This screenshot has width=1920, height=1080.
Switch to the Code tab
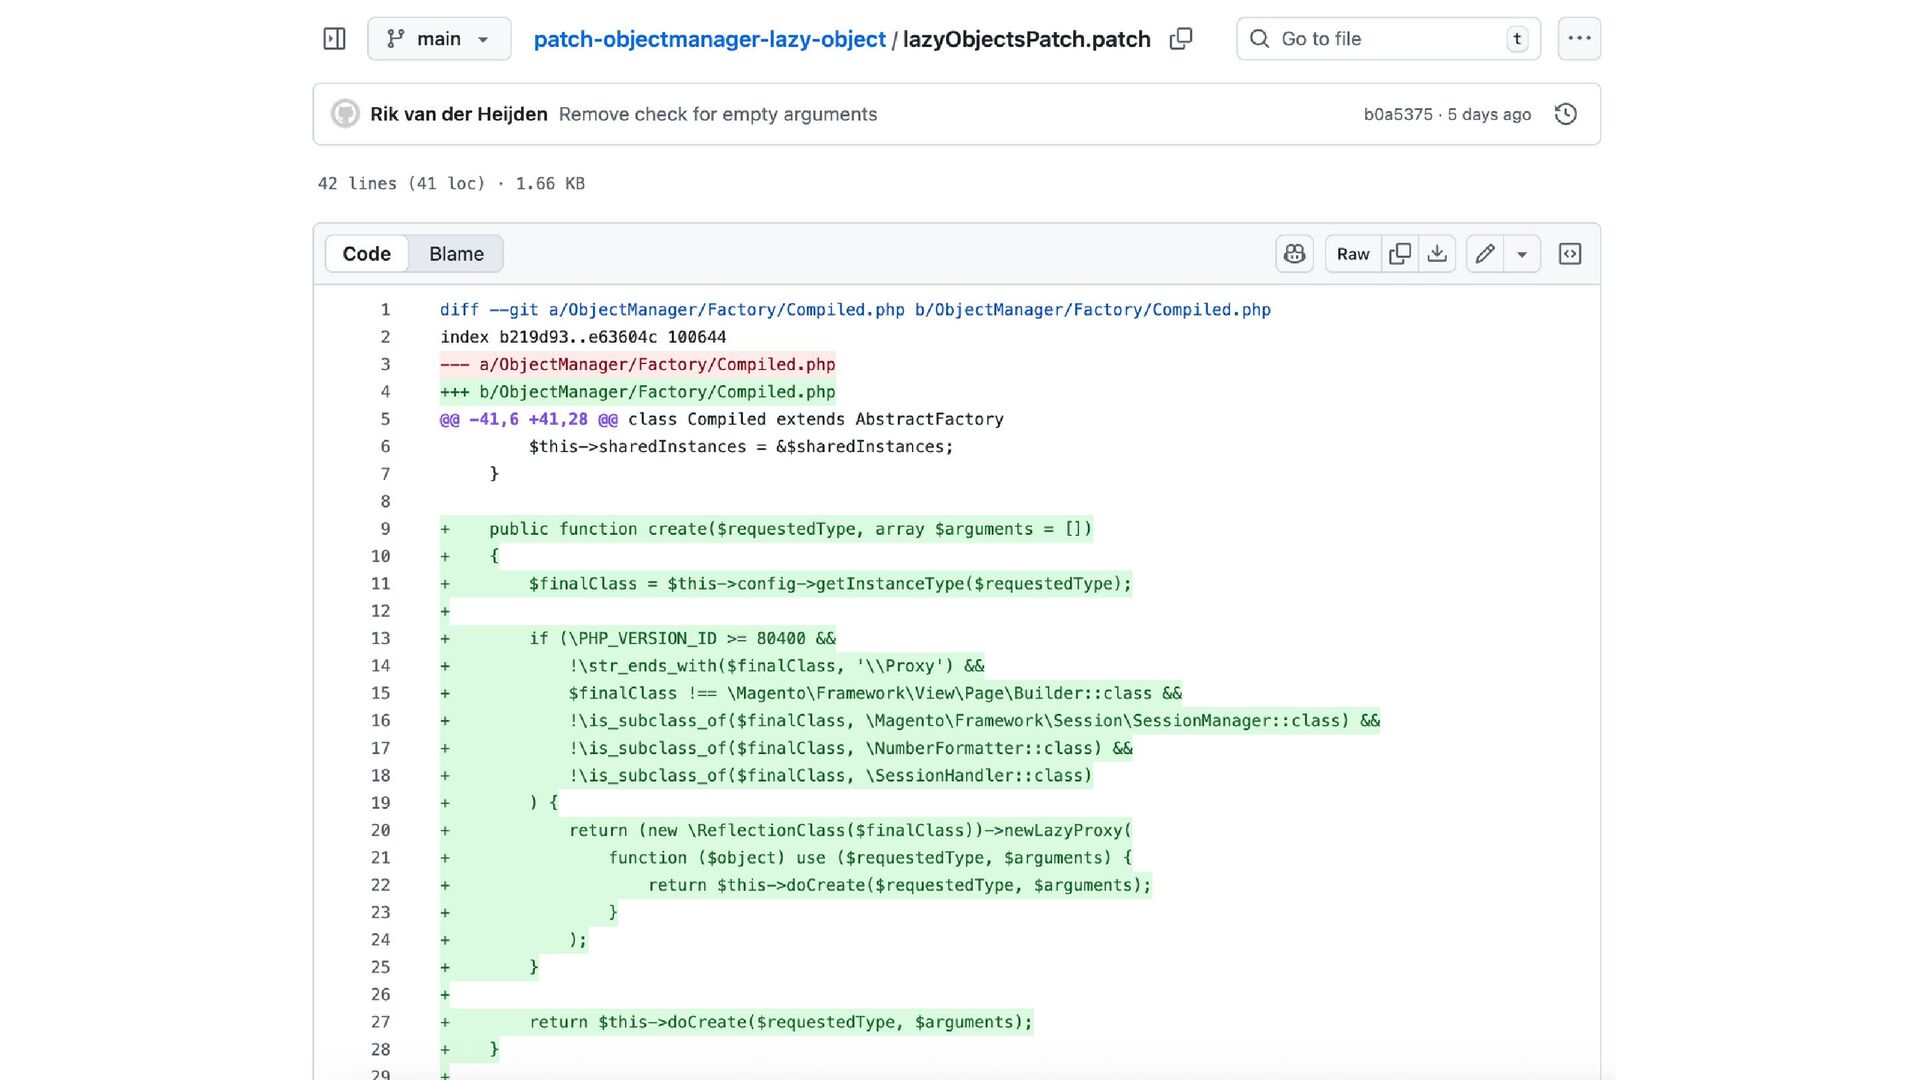[x=366, y=254]
